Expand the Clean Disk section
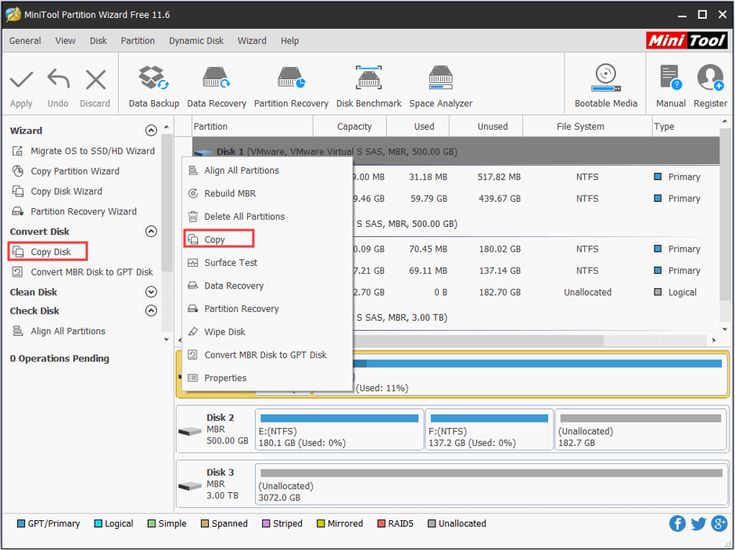This screenshot has height=550, width=735. tap(151, 292)
